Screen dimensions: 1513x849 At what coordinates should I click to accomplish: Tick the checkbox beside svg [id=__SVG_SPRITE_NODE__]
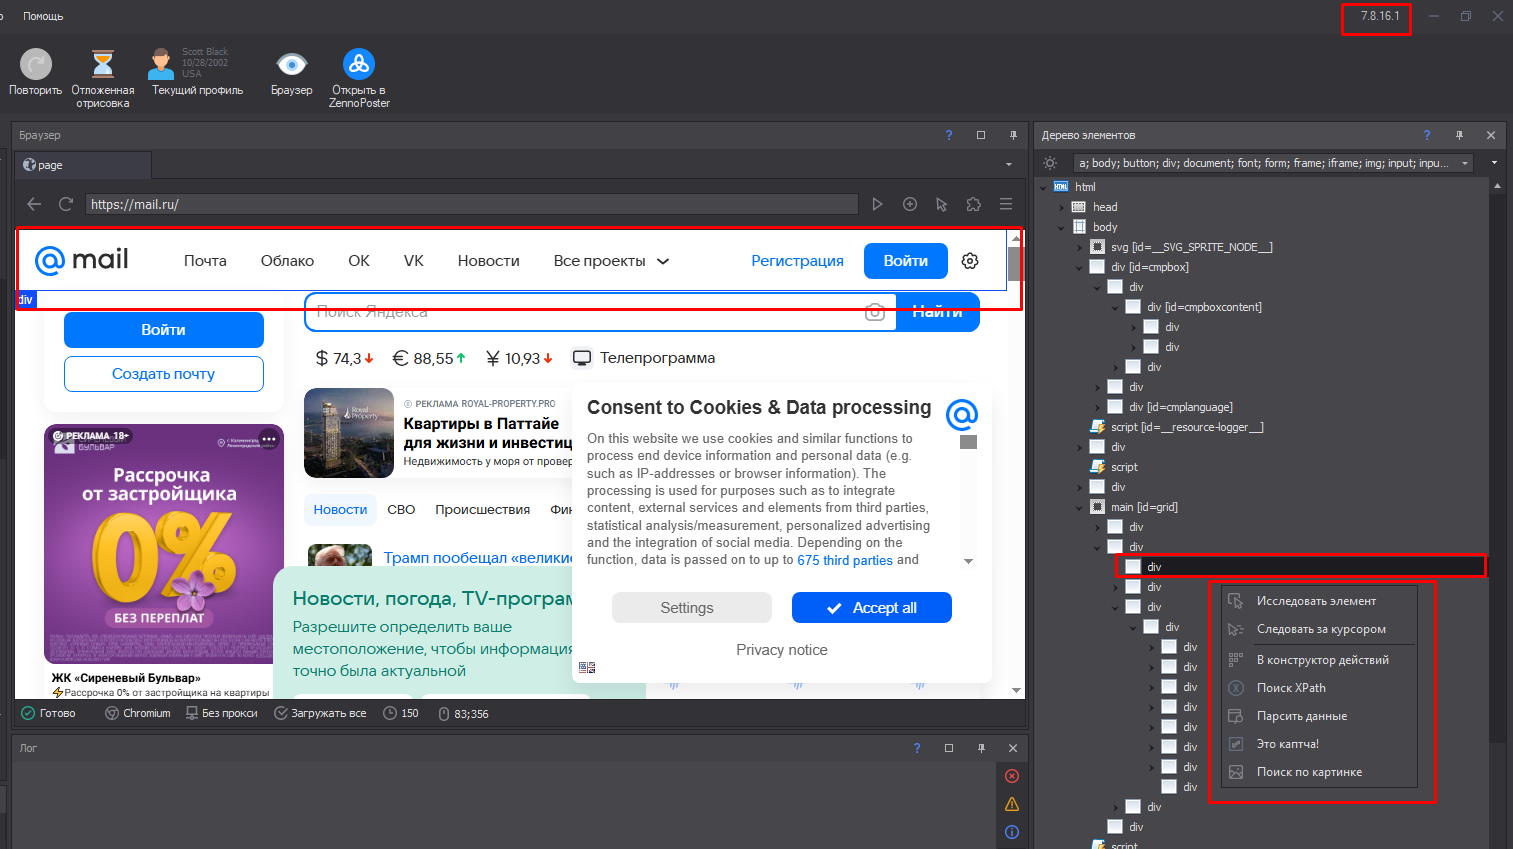1097,247
